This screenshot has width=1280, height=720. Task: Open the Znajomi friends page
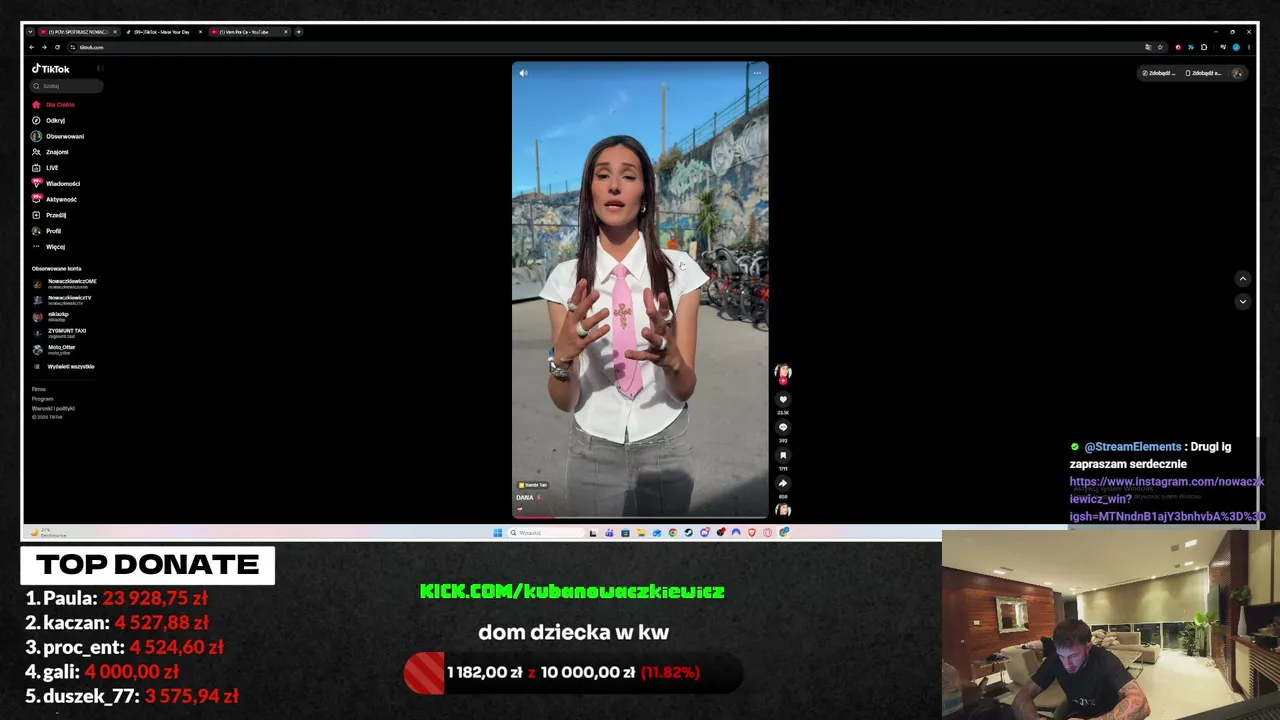point(50,152)
